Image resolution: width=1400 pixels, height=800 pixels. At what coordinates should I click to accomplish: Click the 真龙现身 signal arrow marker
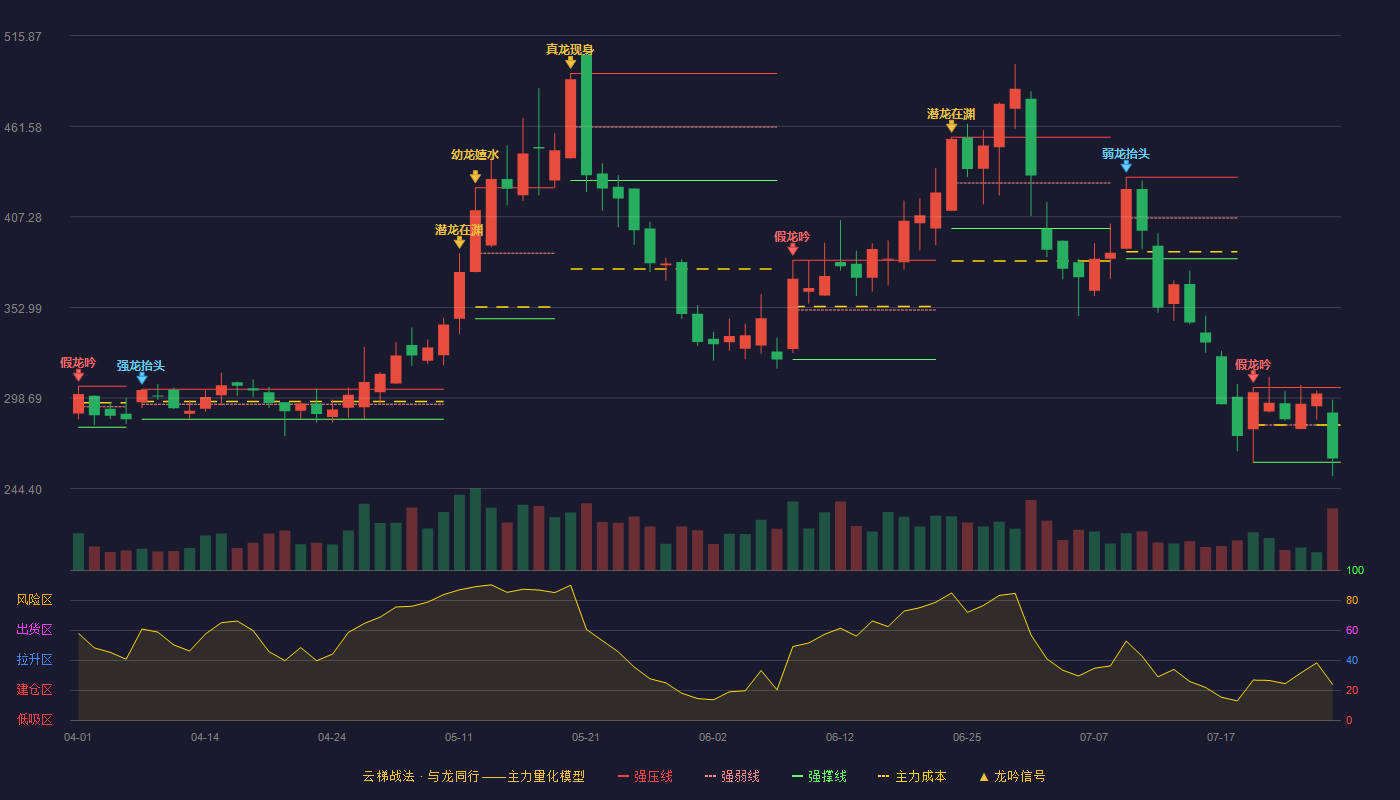[x=570, y=63]
